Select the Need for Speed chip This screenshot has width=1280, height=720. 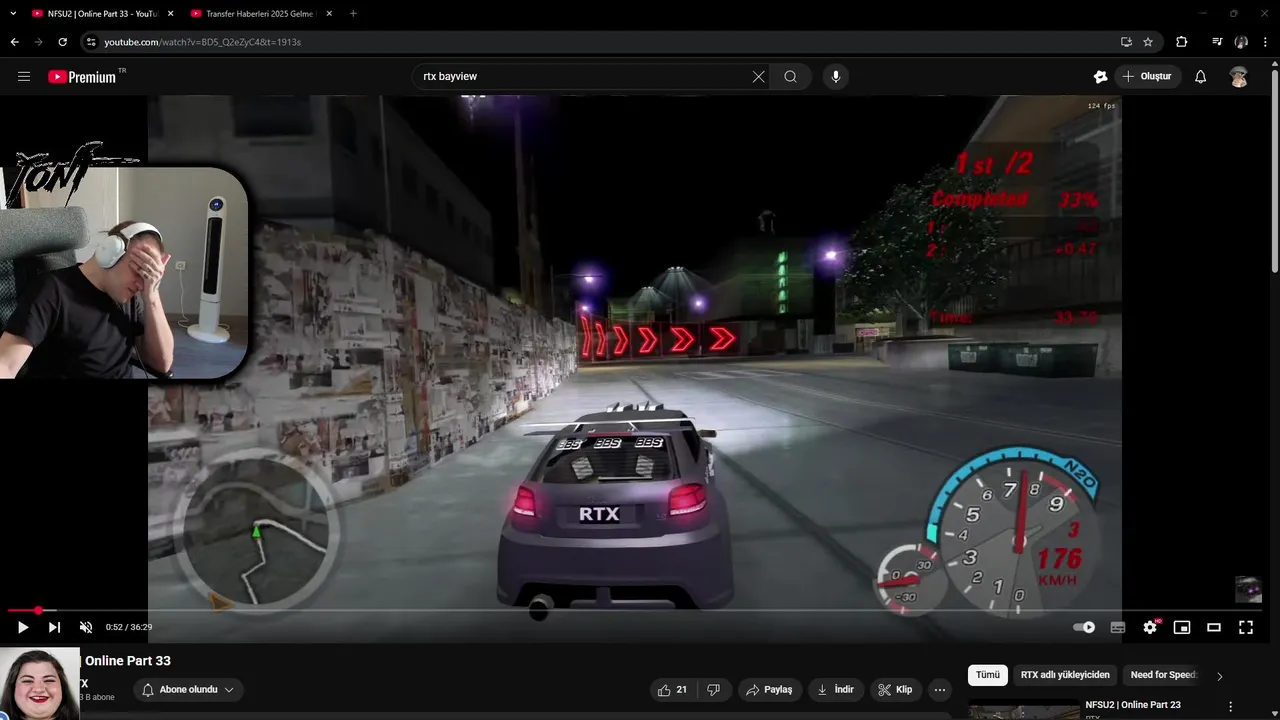tap(1163, 675)
